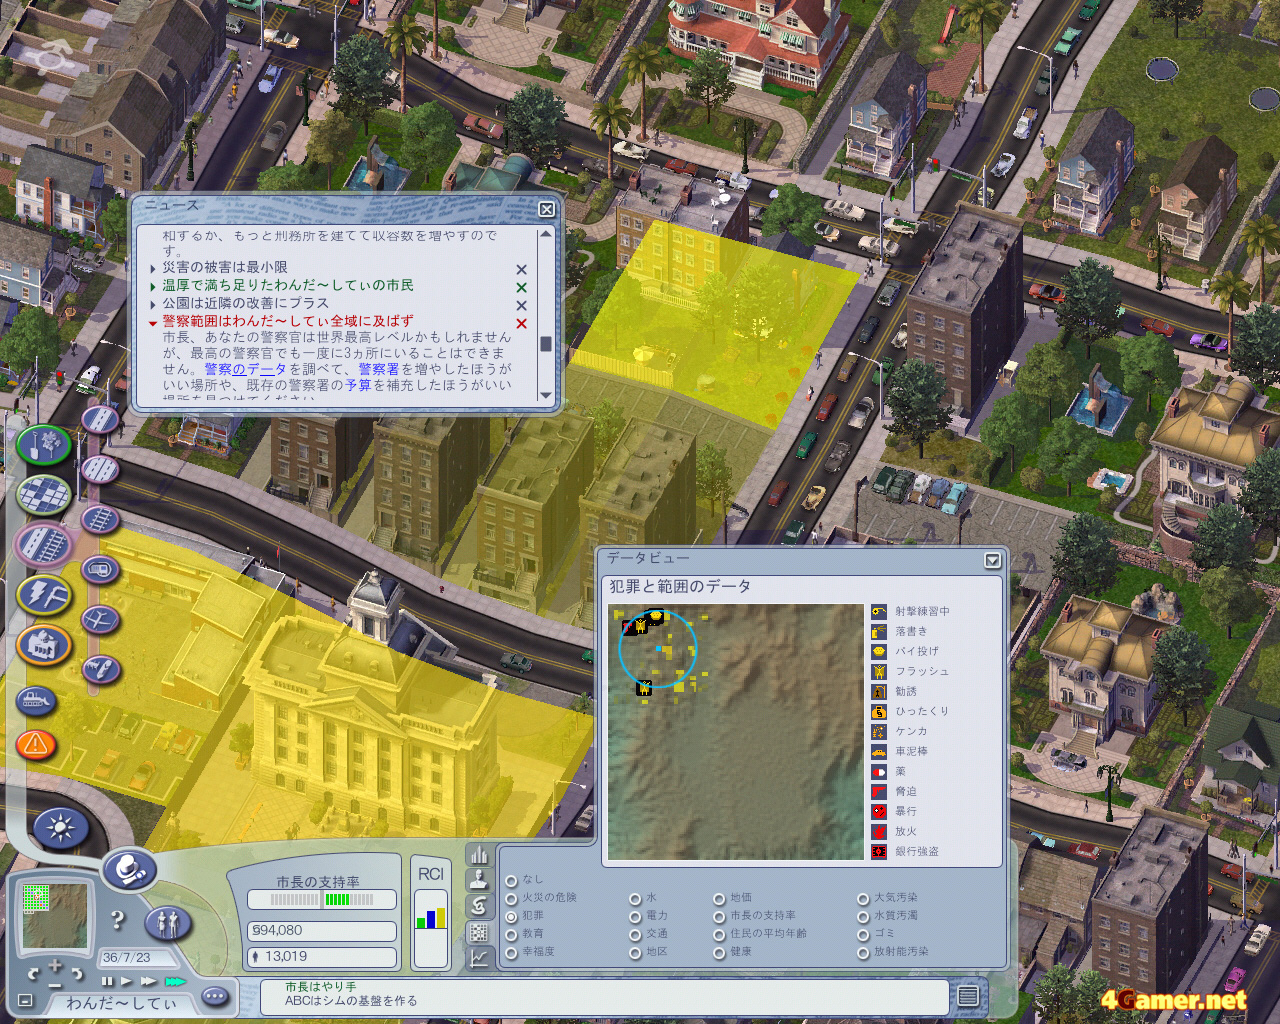Select the bulldozer tool
The image size is (1280, 1024).
pos(36,700)
